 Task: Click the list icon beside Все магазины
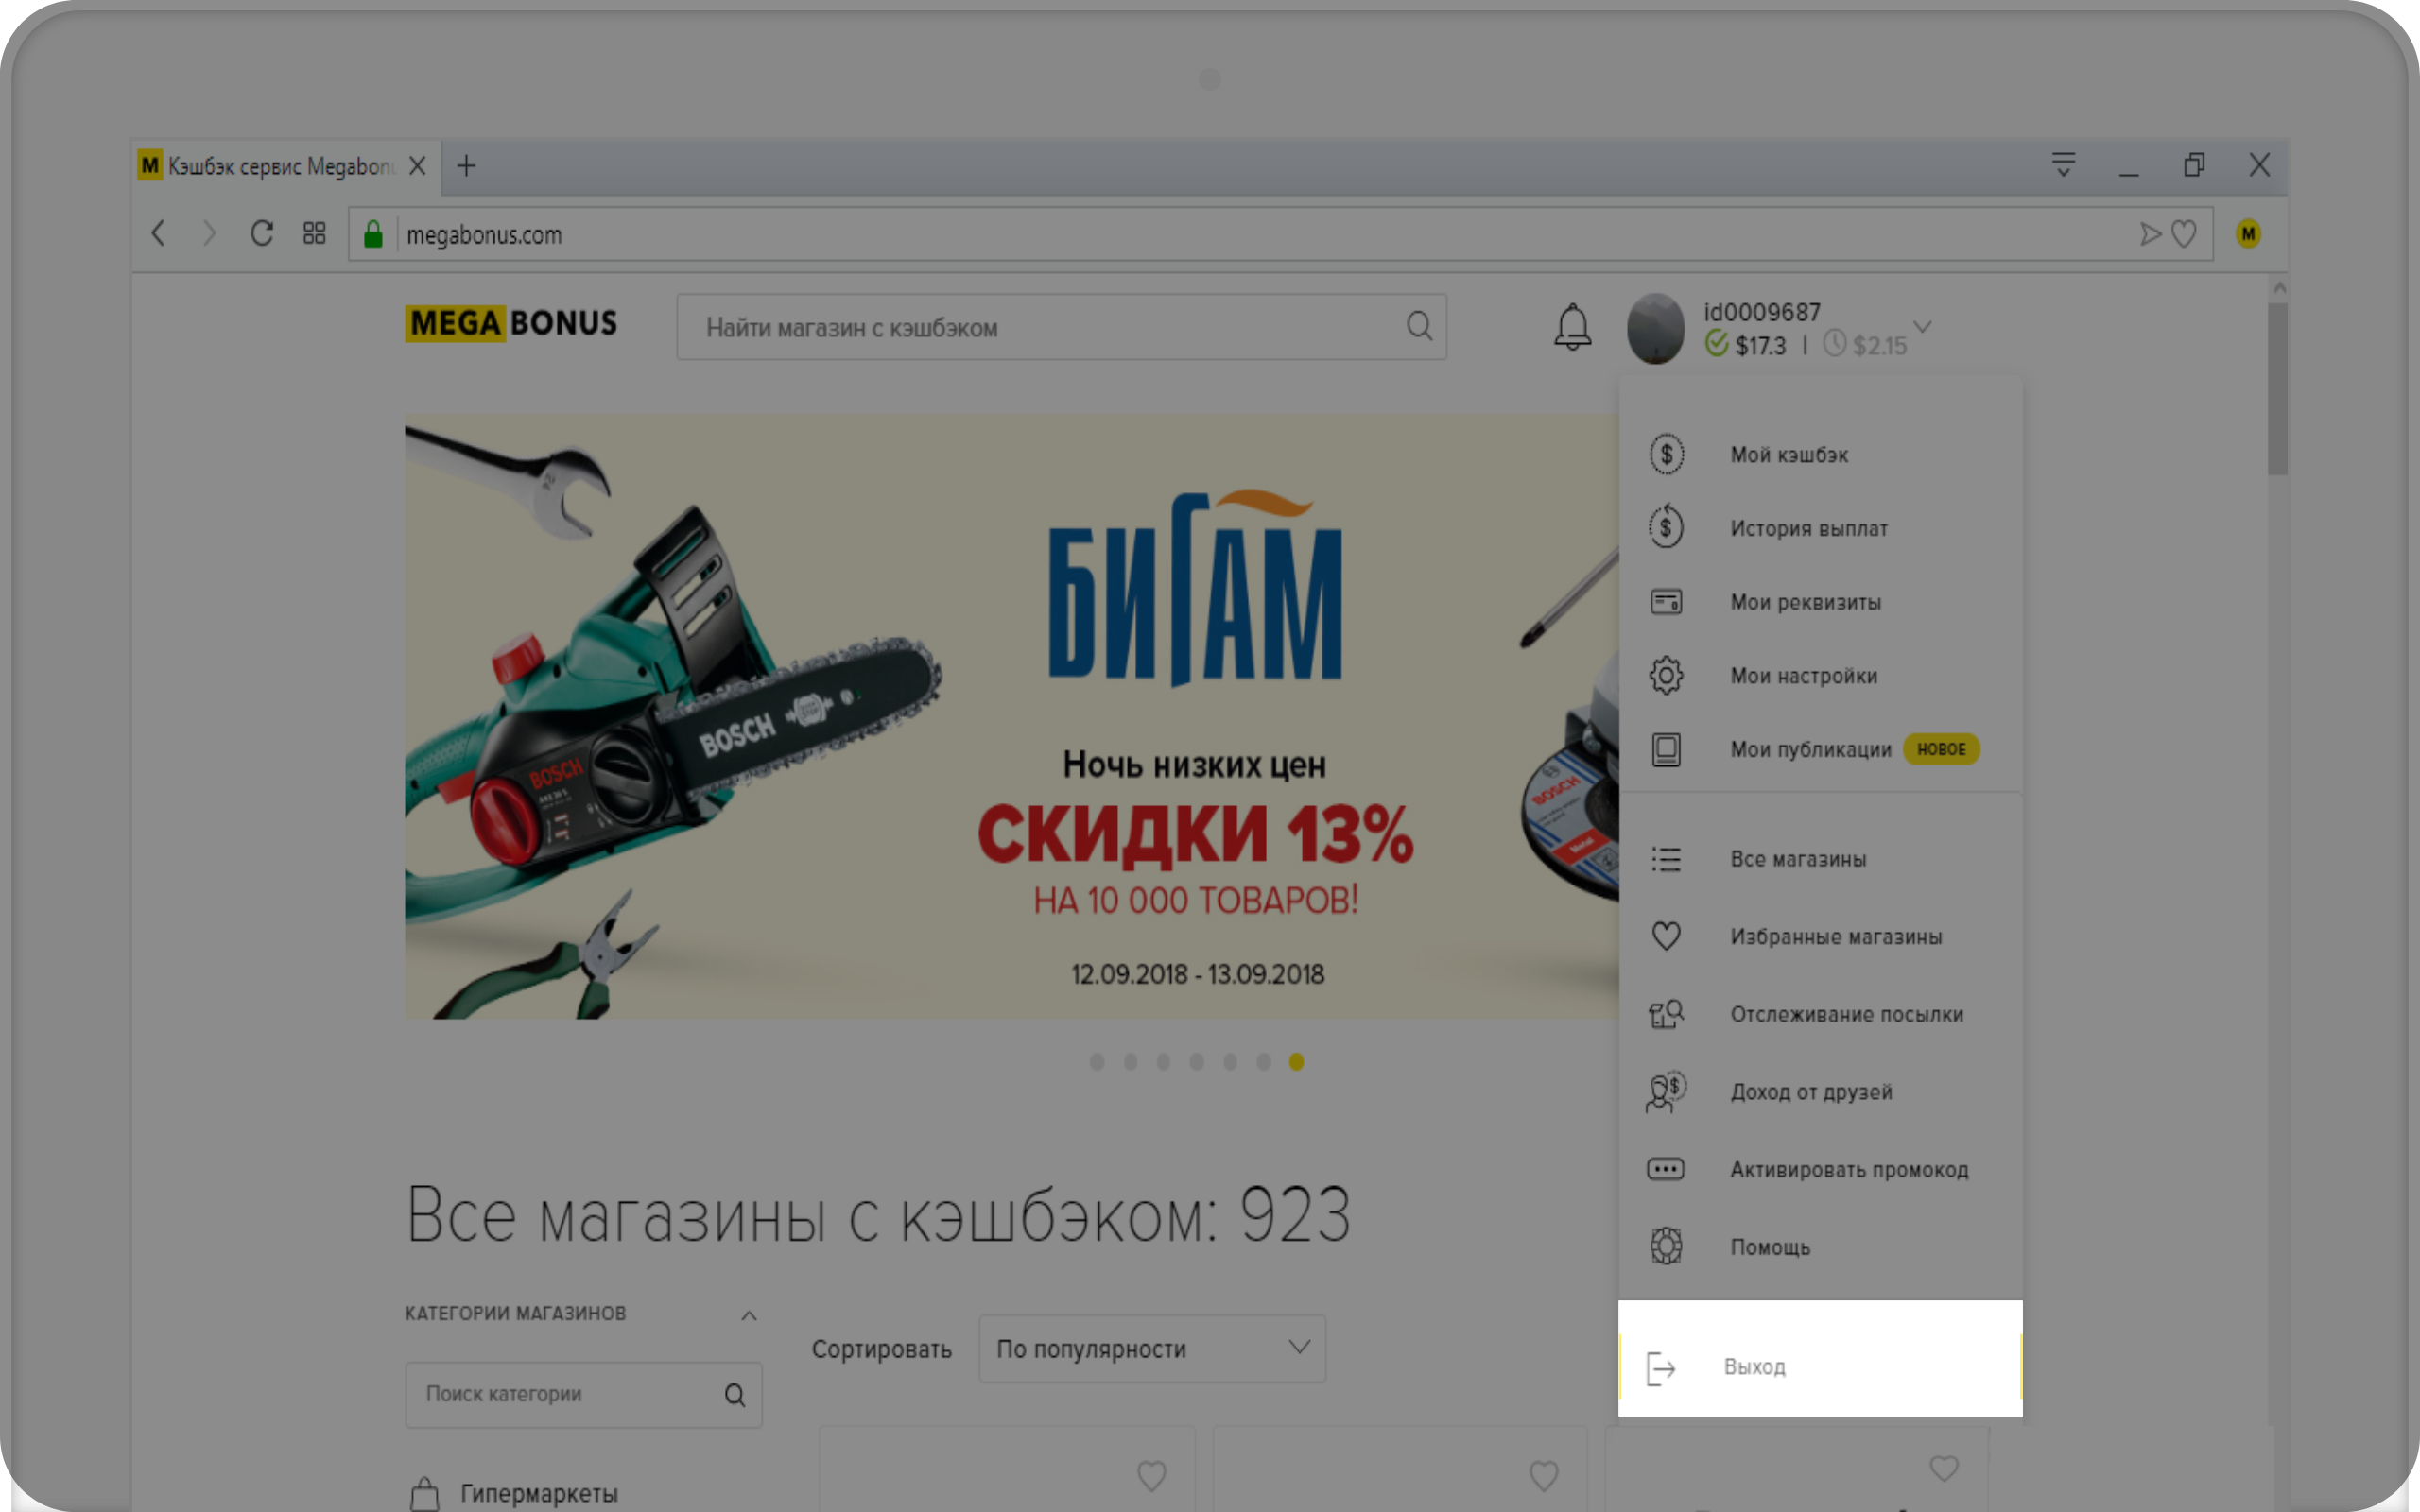pos(1666,859)
